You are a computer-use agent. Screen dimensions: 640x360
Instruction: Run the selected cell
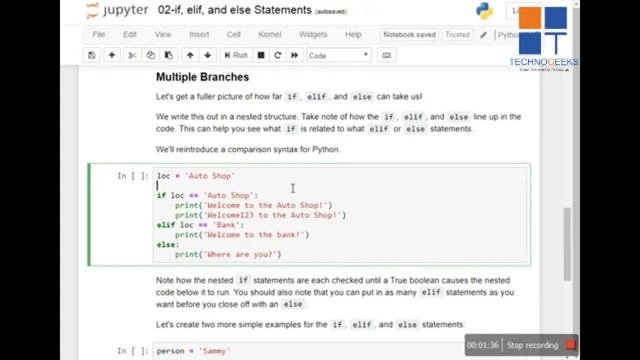(x=236, y=55)
